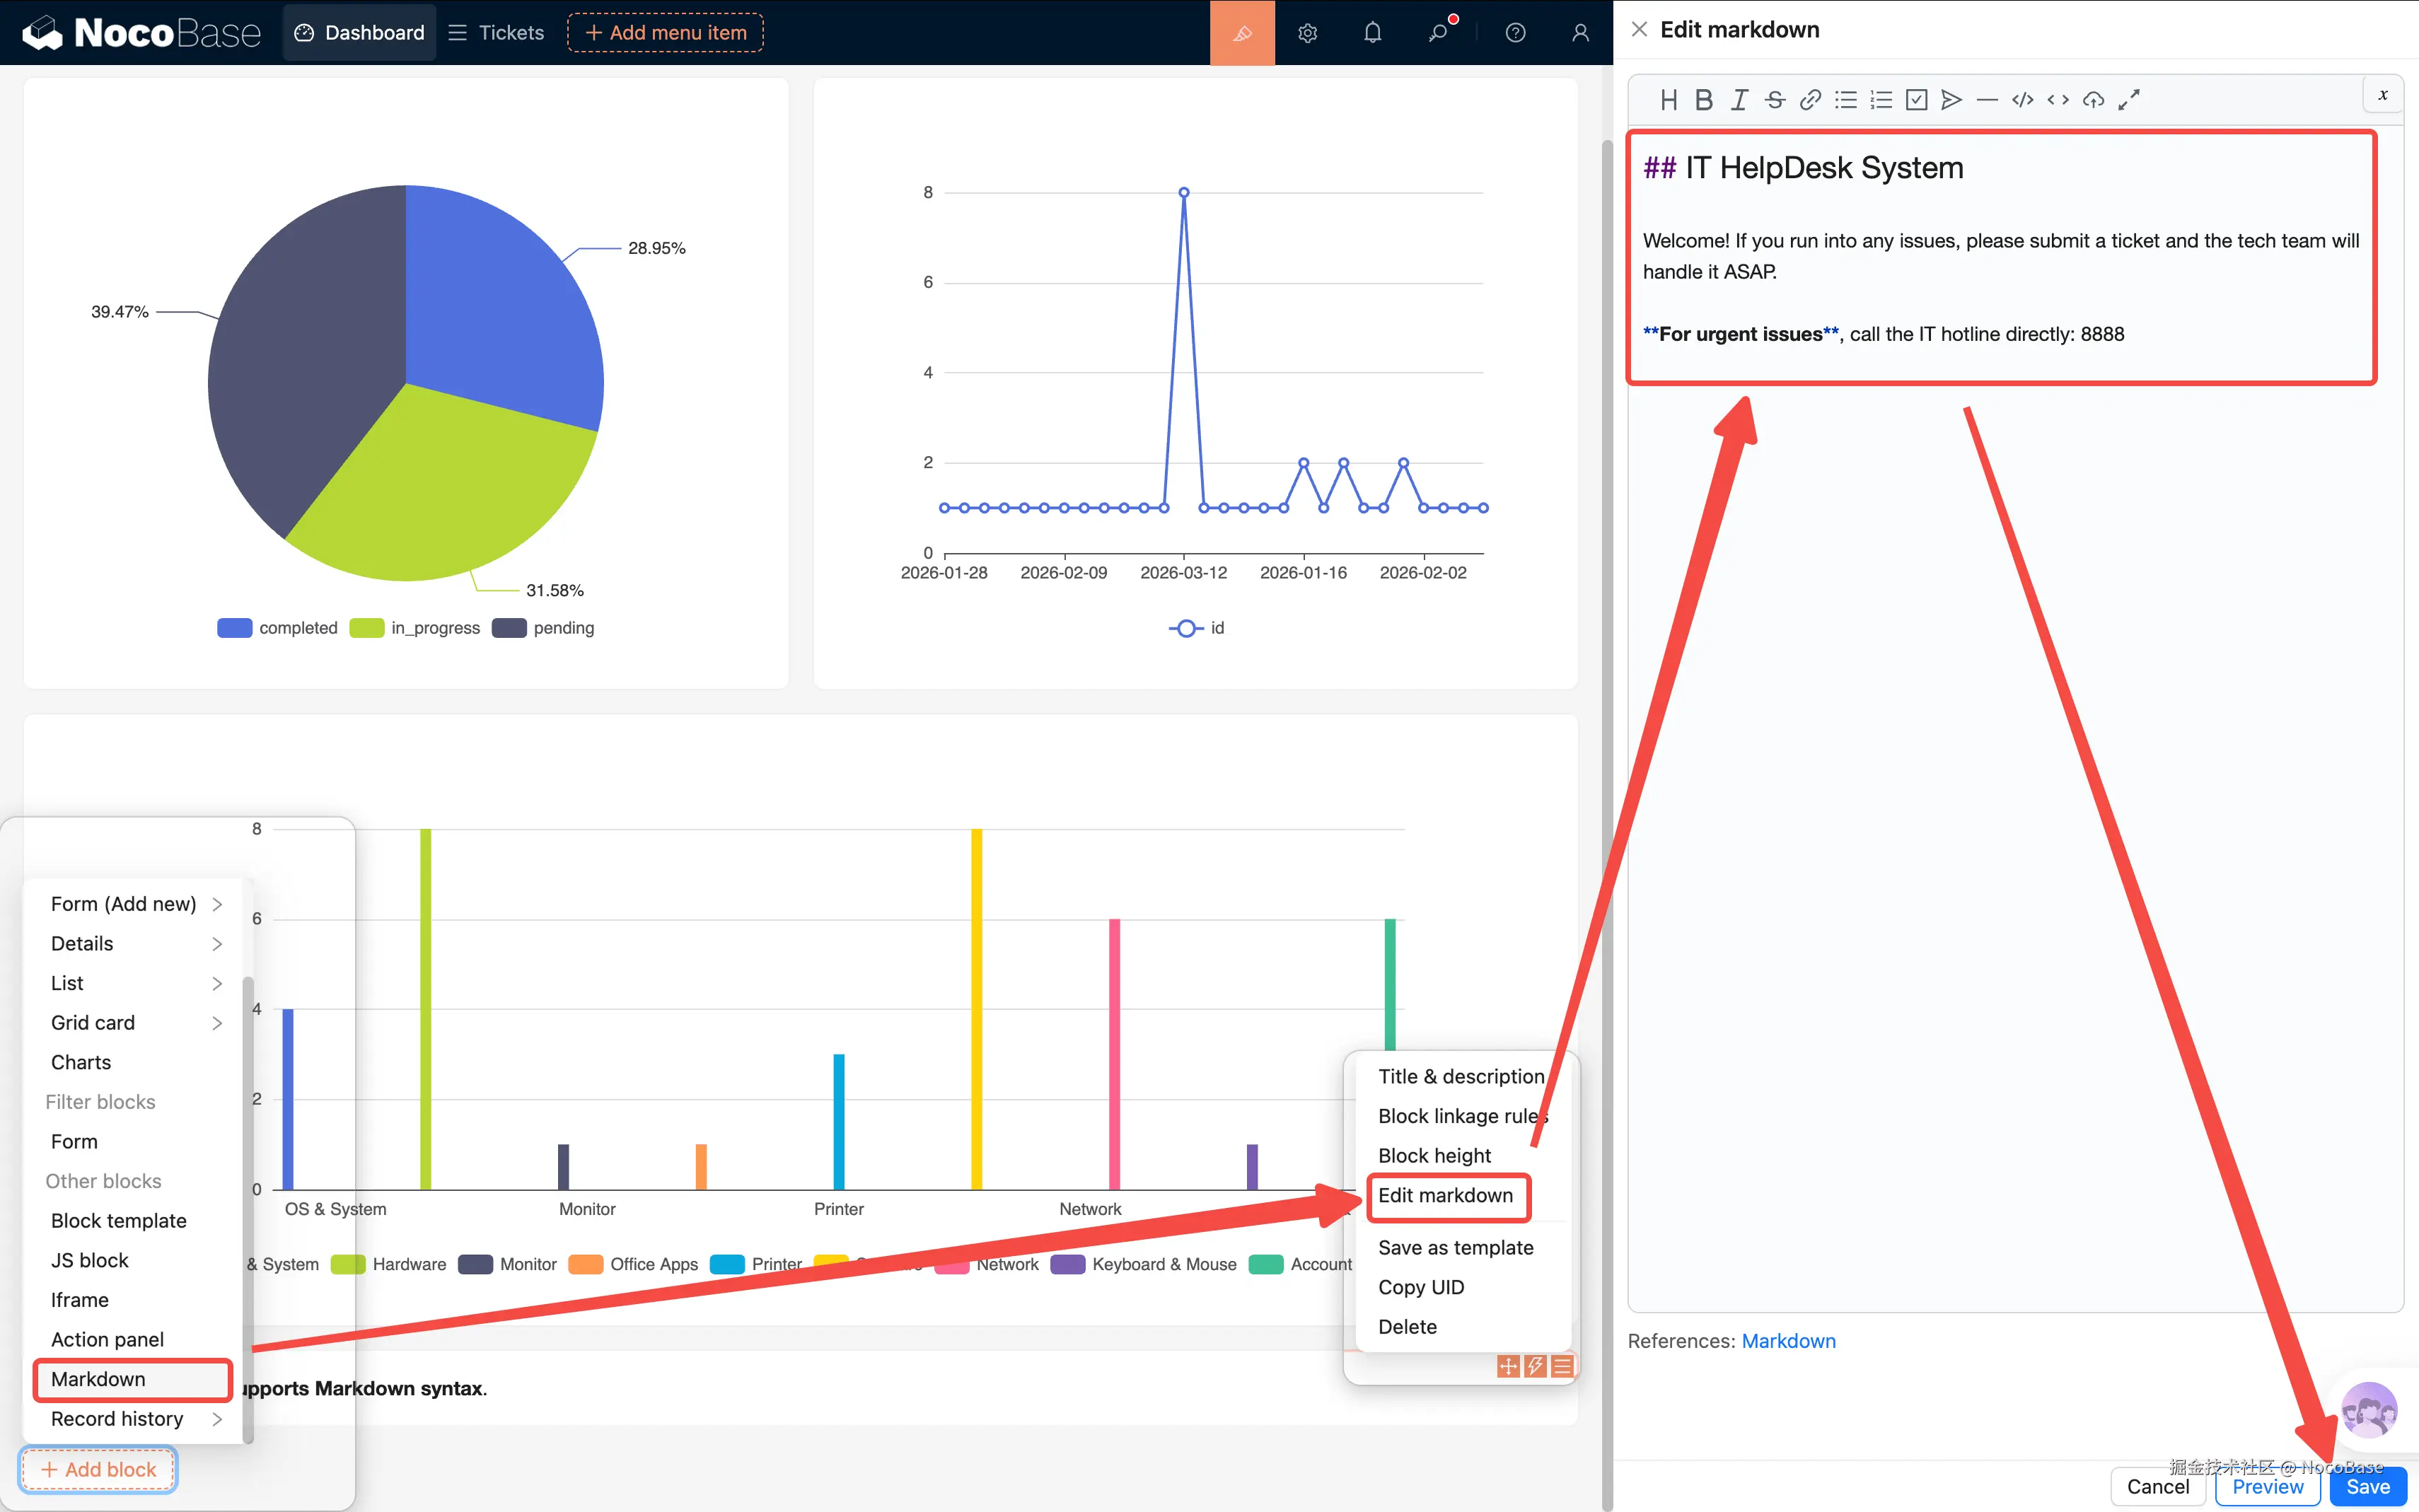The height and width of the screenshot is (1512, 2419).
Task: Open the Markdown reference link
Action: click(x=1788, y=1341)
